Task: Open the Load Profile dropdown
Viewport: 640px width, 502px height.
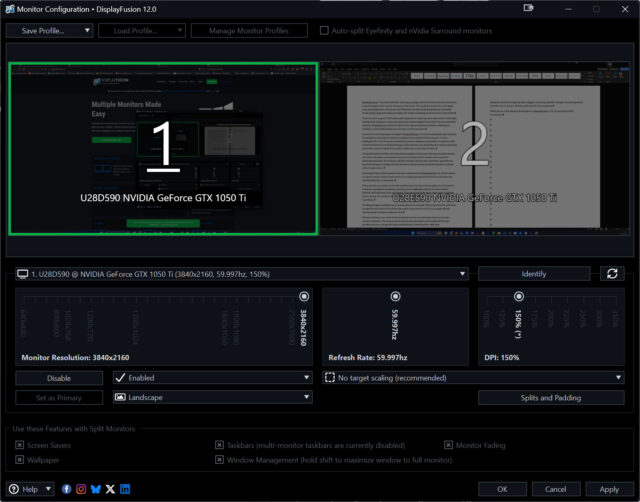Action: pyautogui.click(x=142, y=31)
